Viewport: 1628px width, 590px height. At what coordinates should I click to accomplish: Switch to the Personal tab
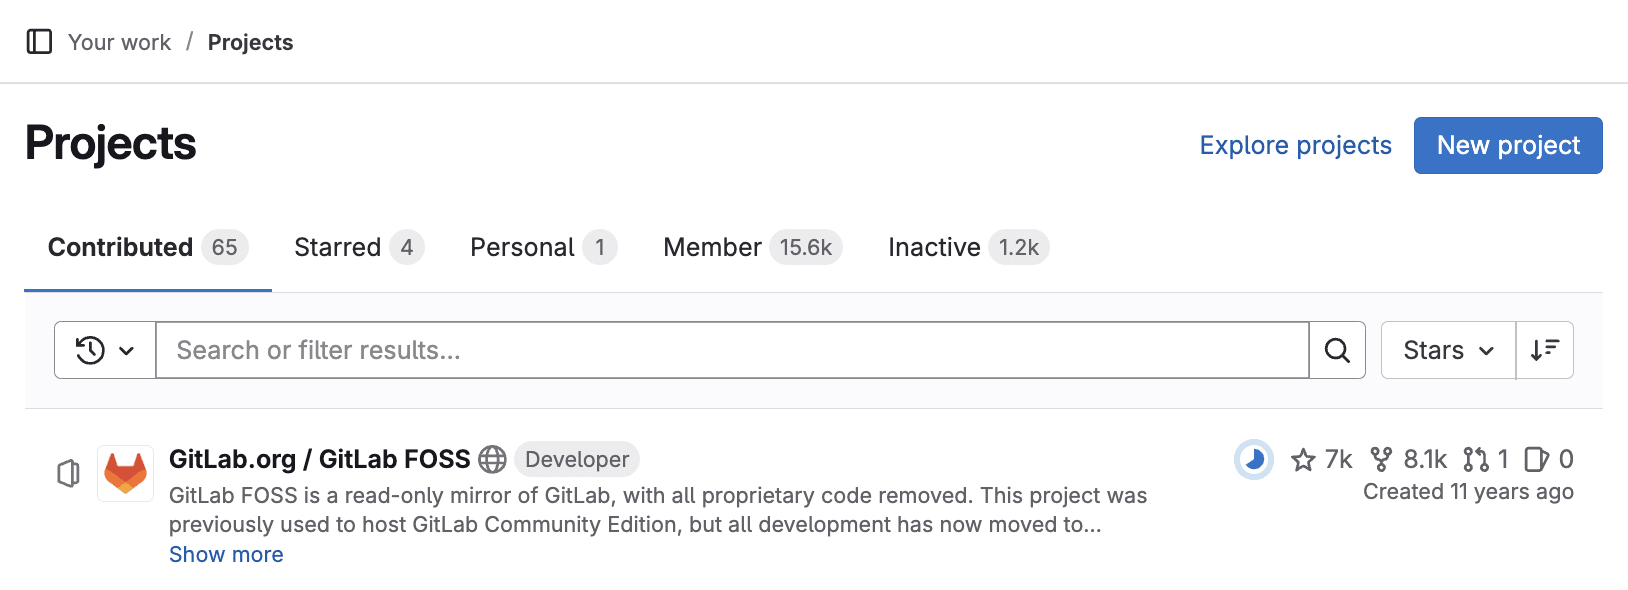tap(543, 247)
